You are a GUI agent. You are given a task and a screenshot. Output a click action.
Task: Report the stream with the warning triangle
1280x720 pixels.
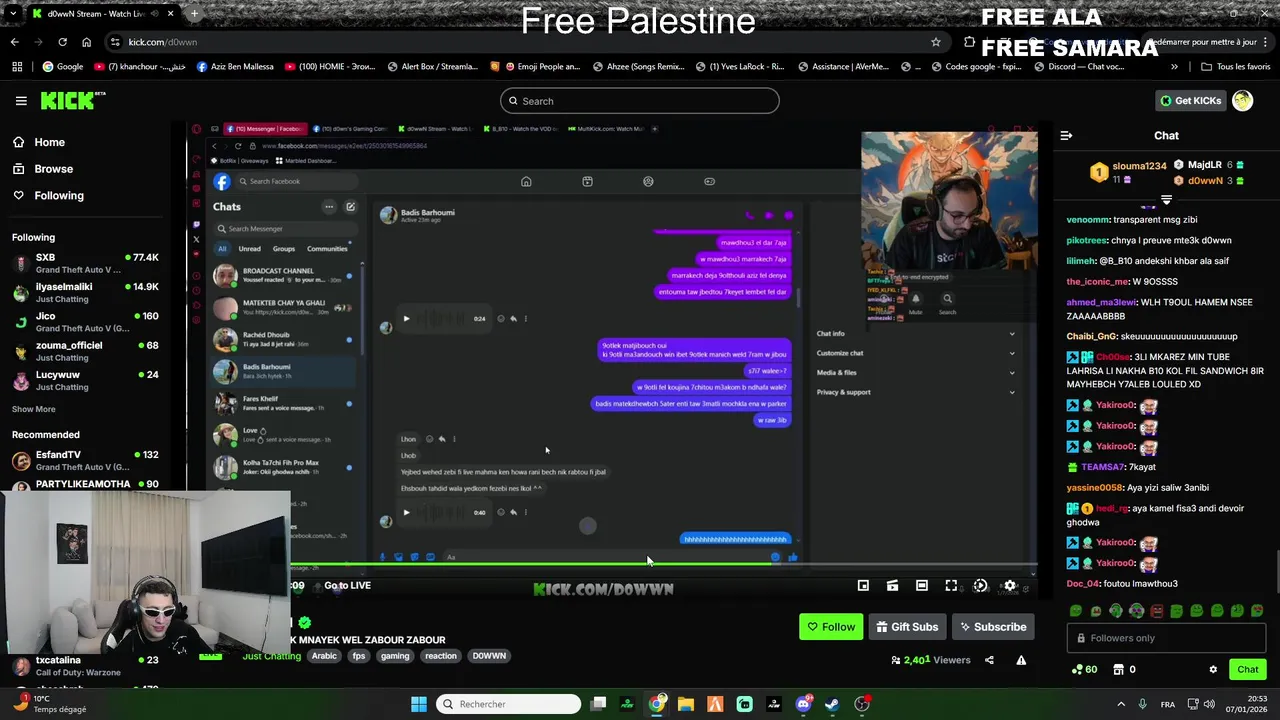(x=1021, y=660)
